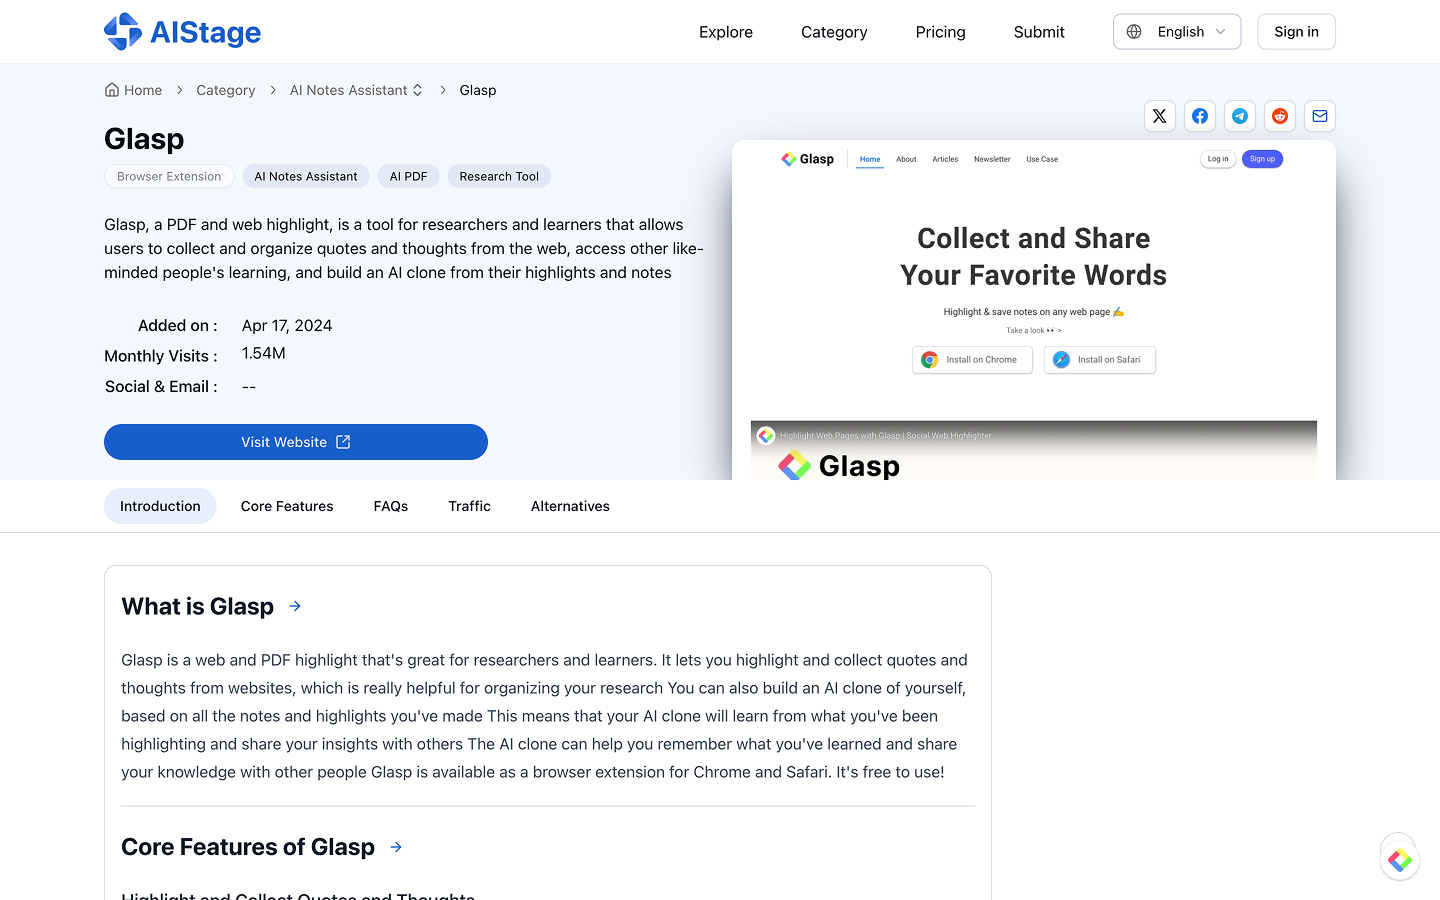
Task: Click arrow next to Core Features of Glasp
Action: 396,847
